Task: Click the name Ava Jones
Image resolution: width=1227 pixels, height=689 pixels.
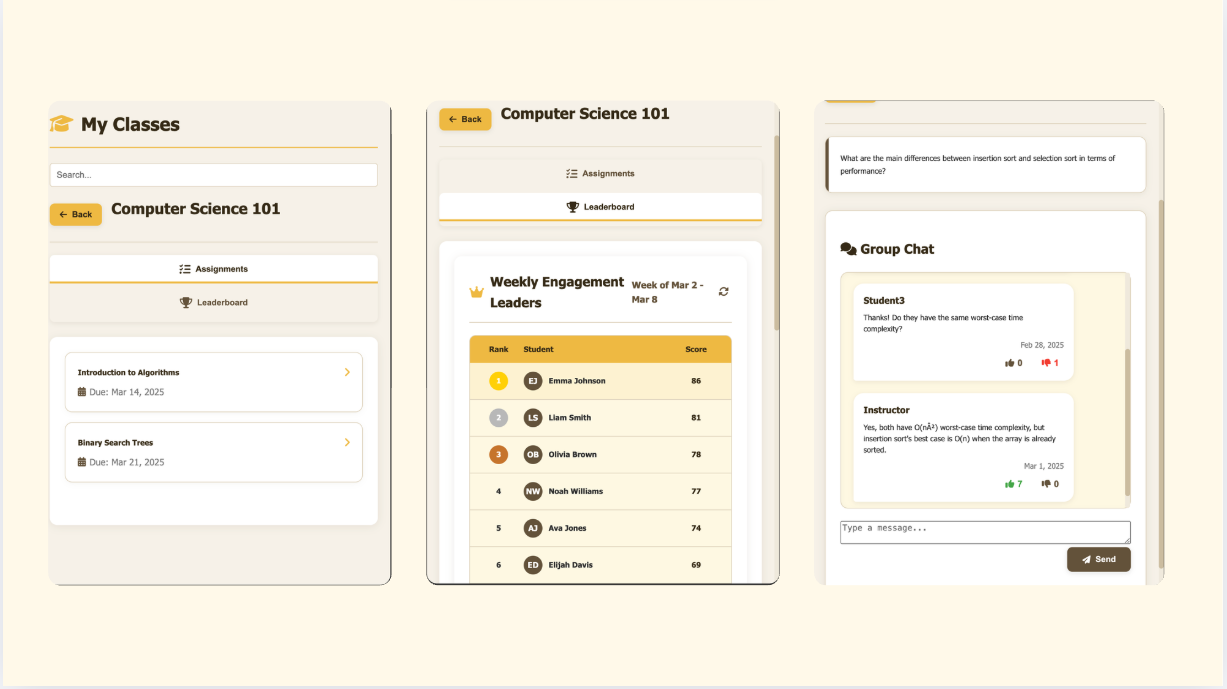Action: (x=568, y=528)
